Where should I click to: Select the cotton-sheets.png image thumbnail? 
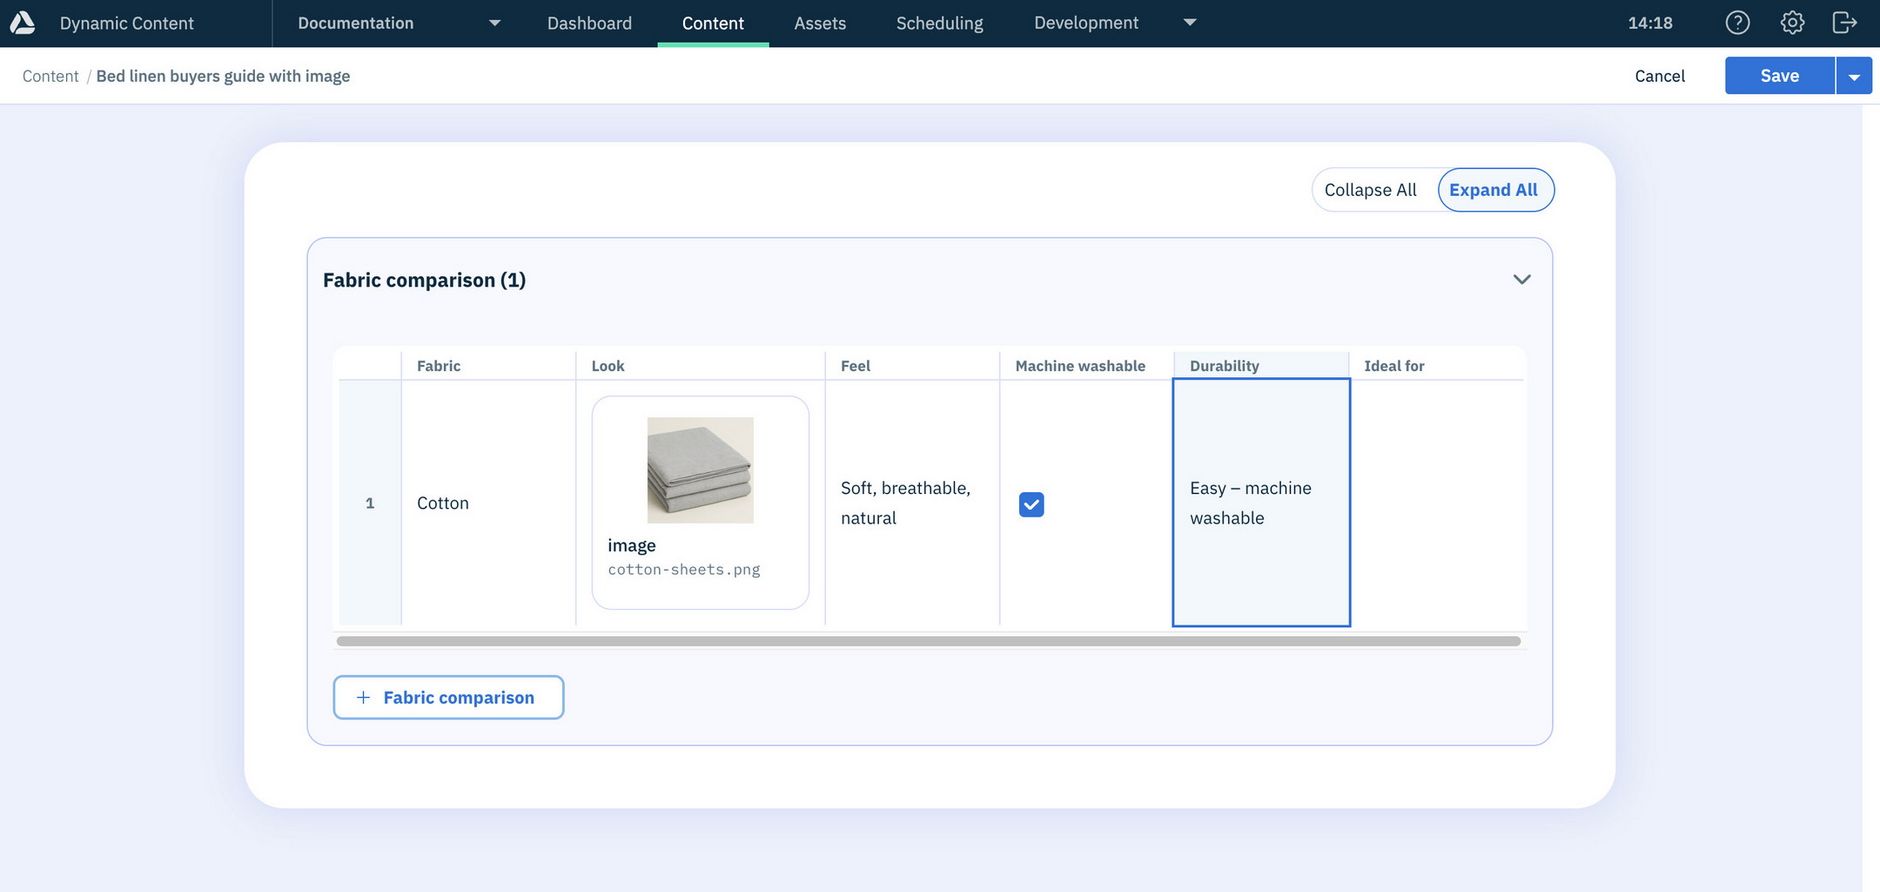pyautogui.click(x=700, y=470)
